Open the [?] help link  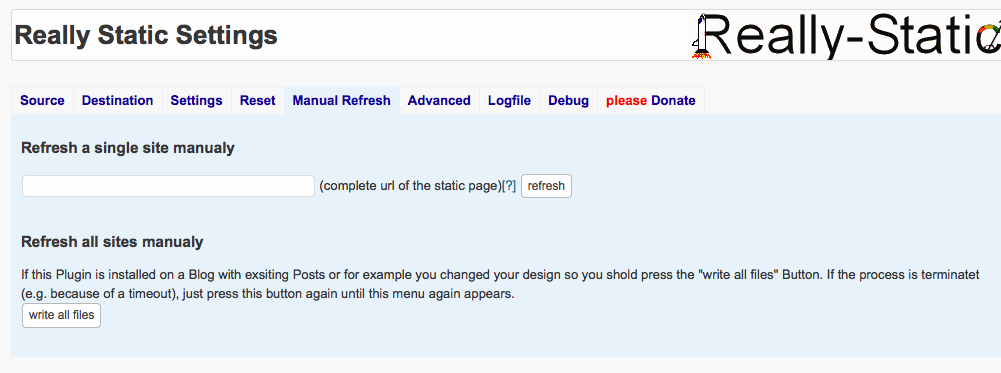[x=509, y=186]
